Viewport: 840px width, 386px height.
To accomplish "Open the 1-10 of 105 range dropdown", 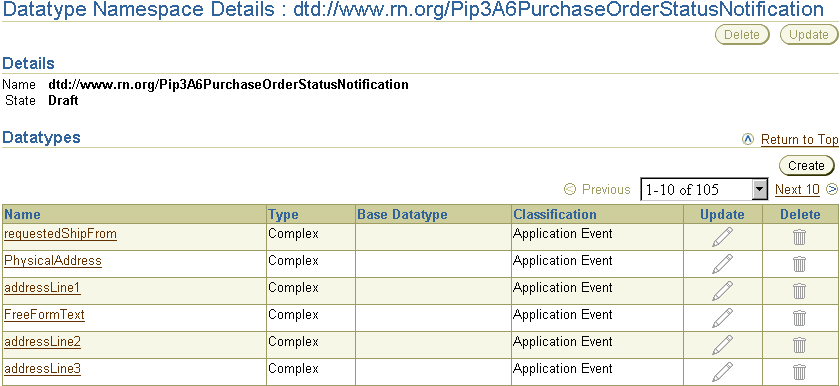I will (x=704, y=190).
